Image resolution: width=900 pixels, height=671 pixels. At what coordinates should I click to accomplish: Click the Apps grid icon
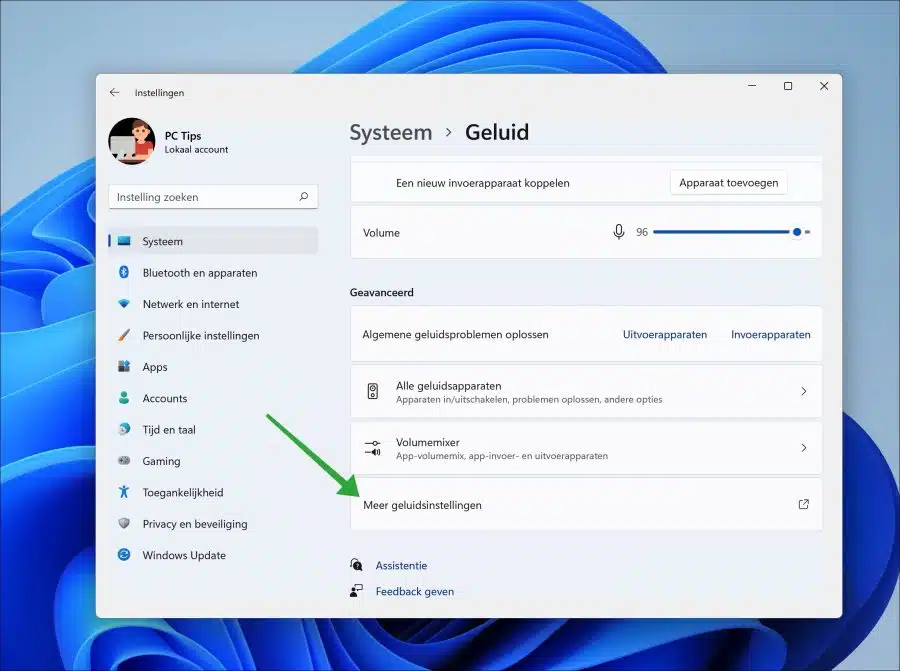click(x=123, y=366)
